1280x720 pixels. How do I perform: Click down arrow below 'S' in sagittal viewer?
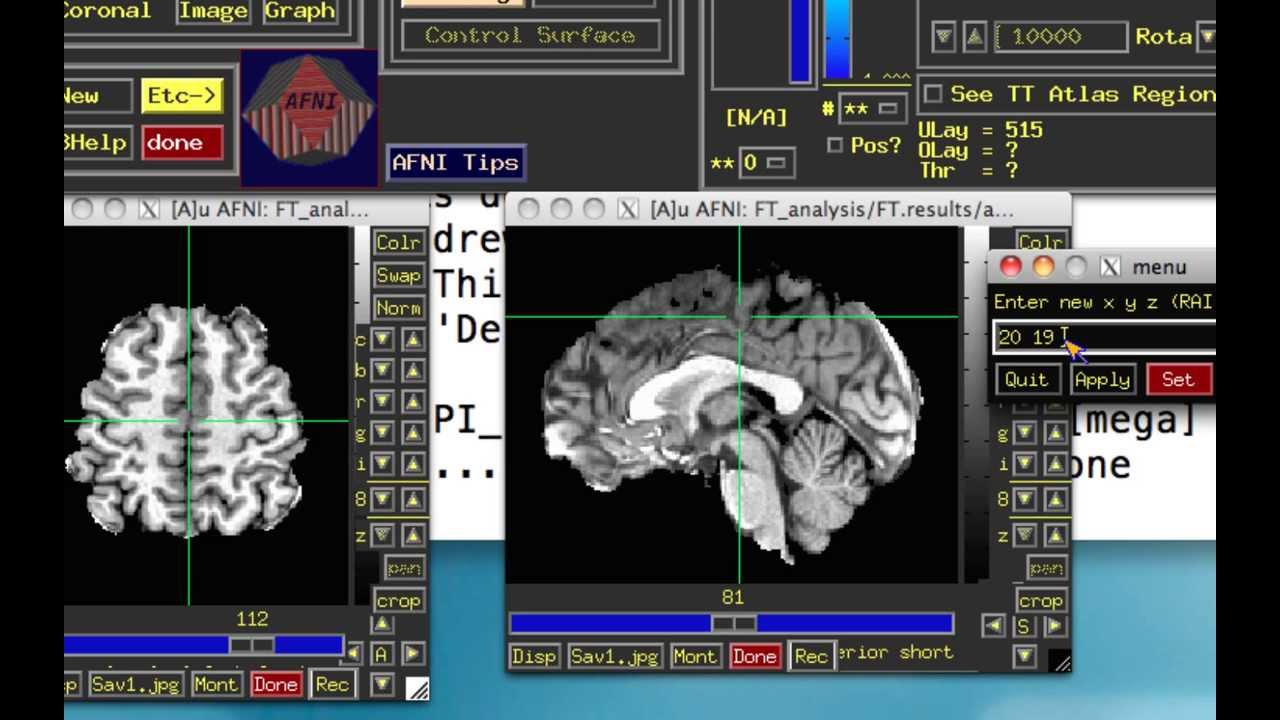coord(1024,656)
